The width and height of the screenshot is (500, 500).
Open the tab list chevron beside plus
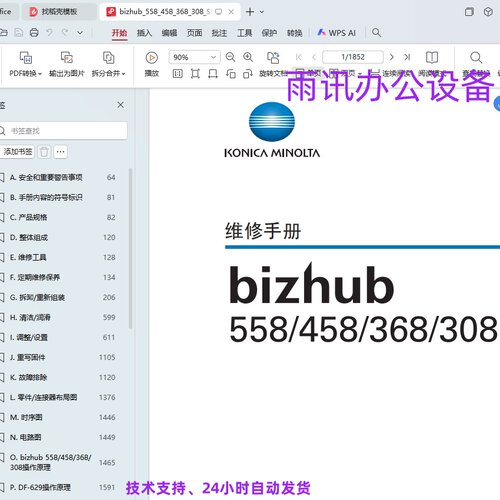point(262,12)
